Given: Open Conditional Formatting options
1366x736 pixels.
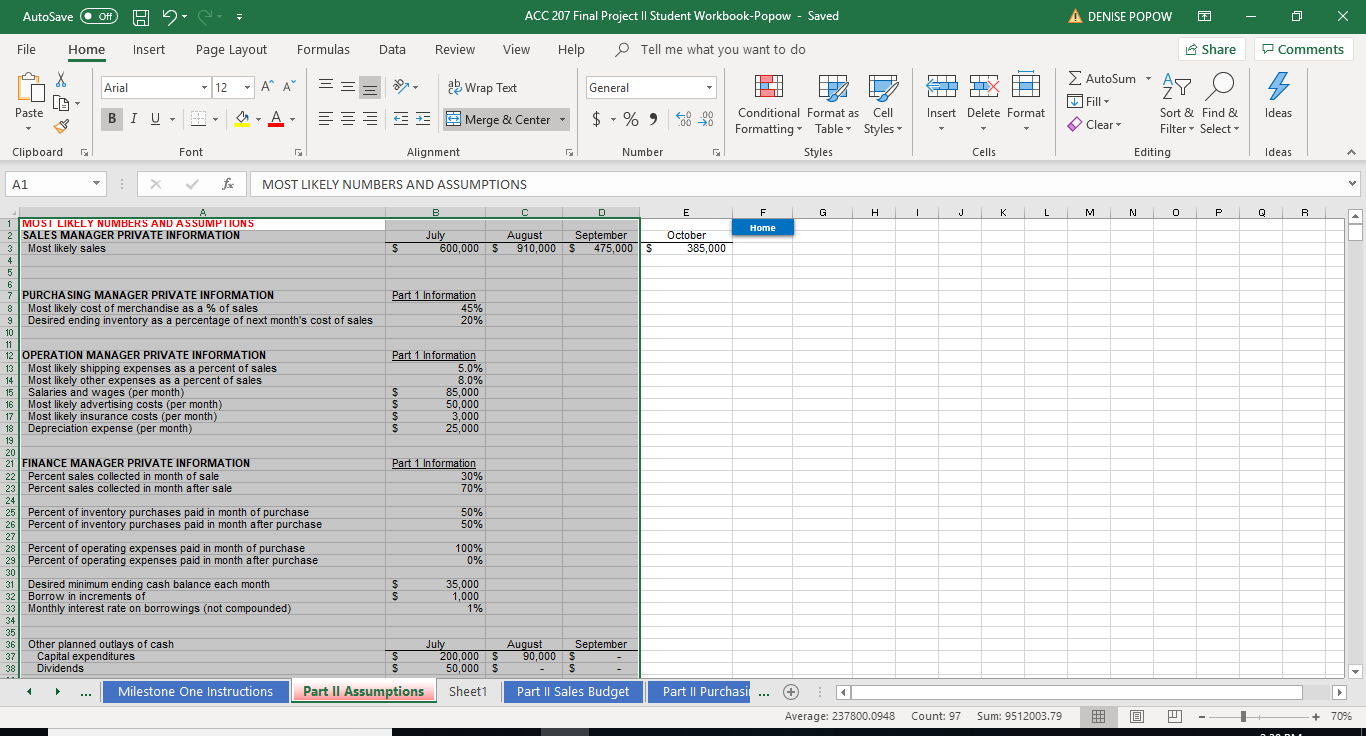Looking at the screenshot, I should 767,104.
